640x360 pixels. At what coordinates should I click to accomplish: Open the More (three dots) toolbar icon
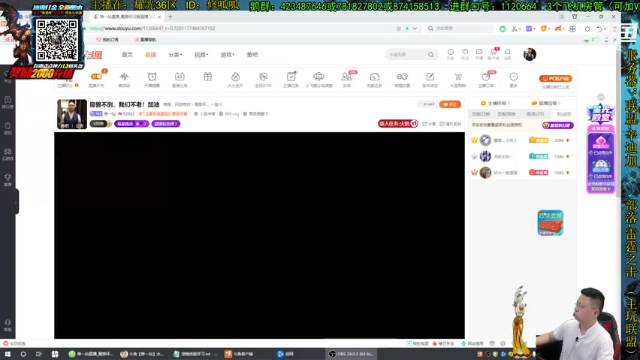pos(513,77)
